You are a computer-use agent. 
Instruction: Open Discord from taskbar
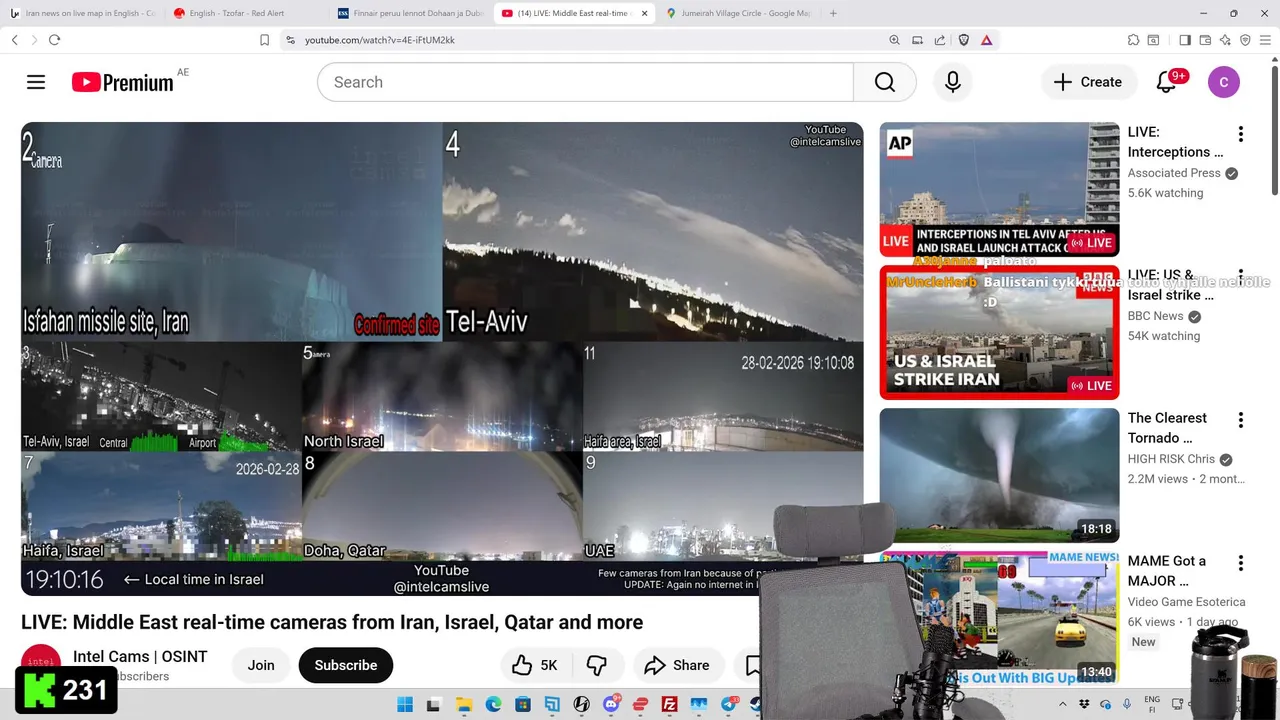coord(611,704)
